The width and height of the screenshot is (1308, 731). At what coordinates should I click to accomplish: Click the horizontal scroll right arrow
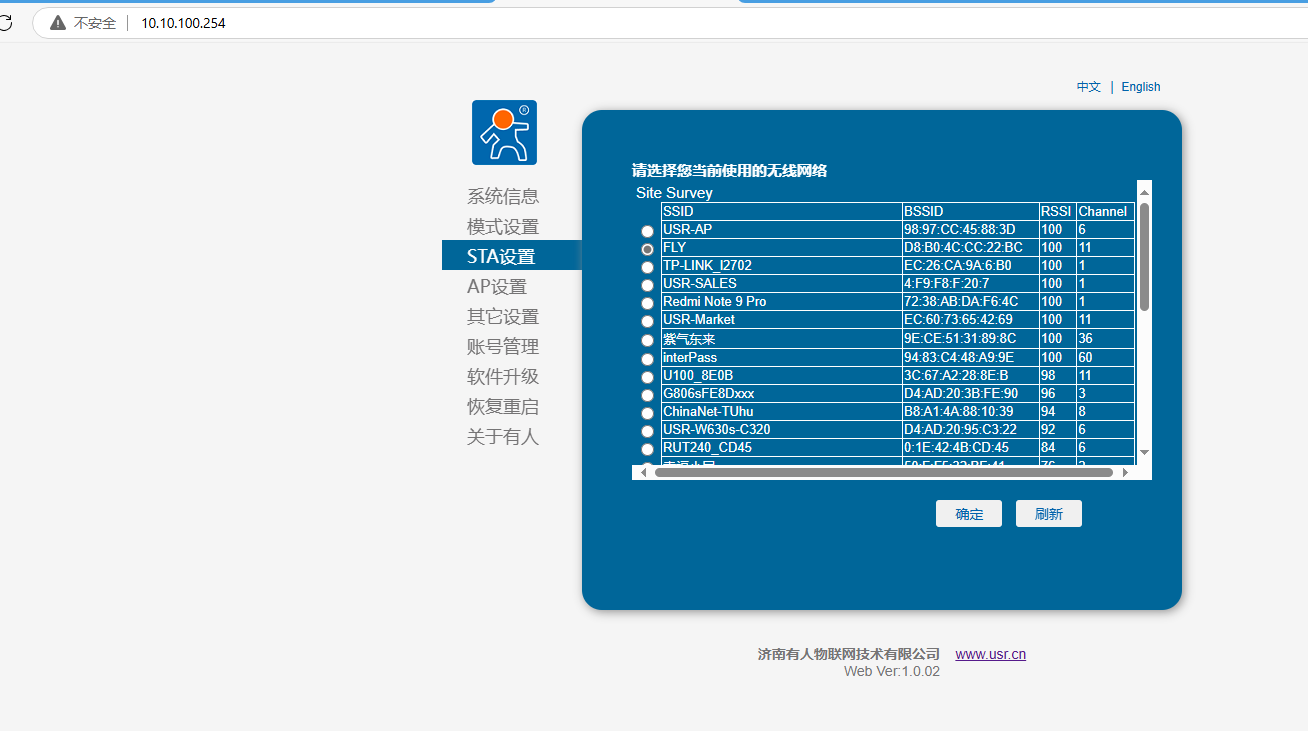coord(1125,472)
